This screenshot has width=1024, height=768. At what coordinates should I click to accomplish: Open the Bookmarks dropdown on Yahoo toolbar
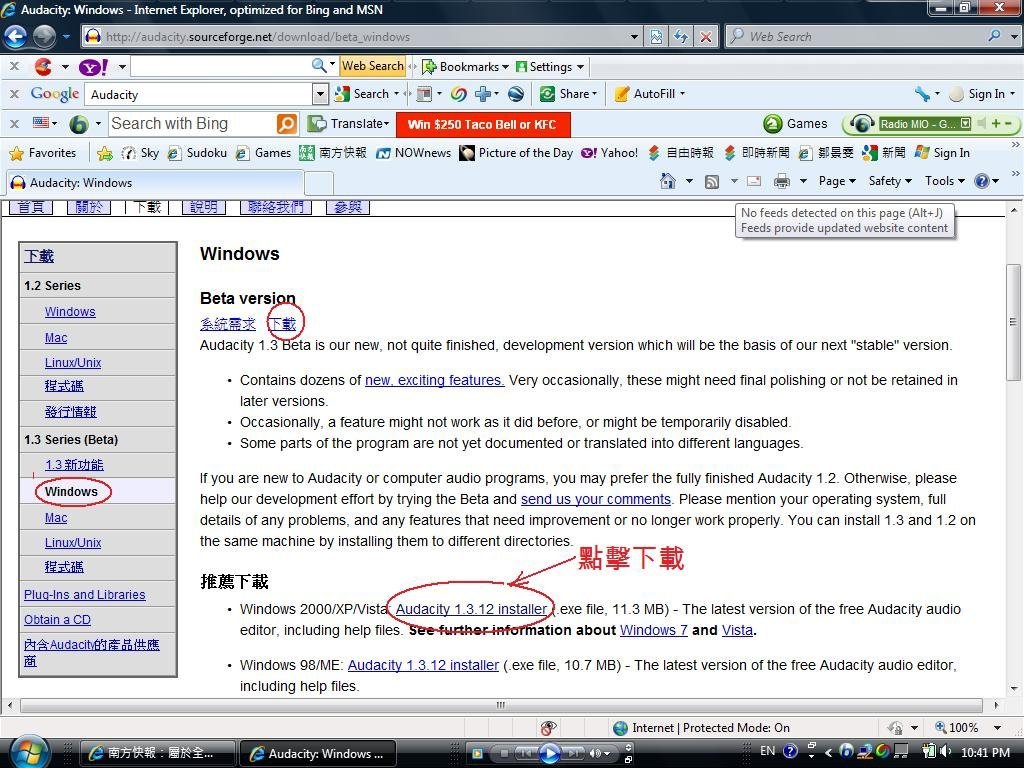point(465,67)
